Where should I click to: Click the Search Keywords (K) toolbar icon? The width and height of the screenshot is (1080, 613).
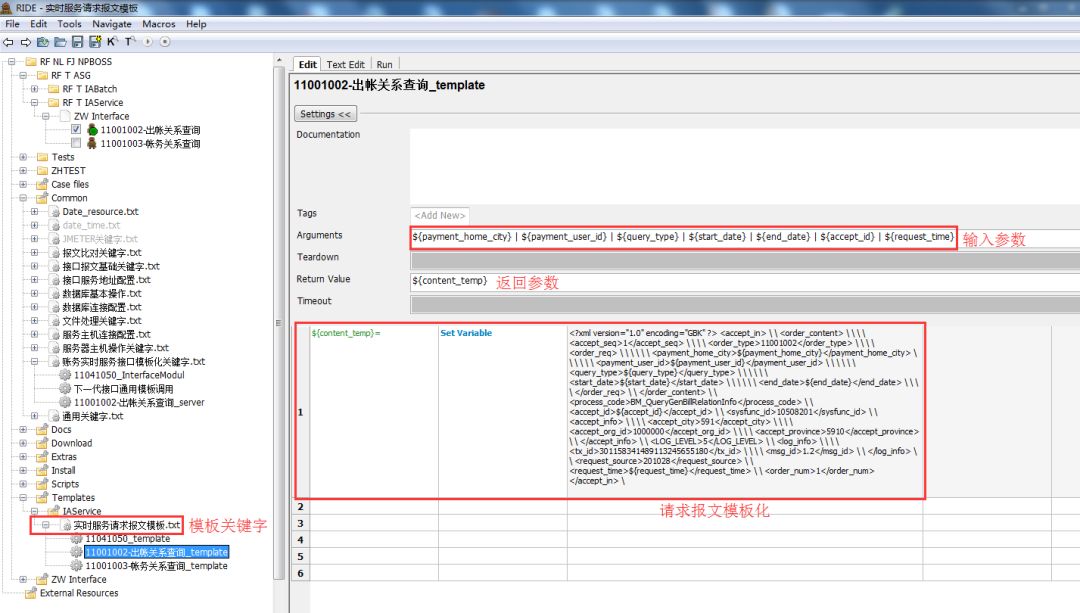point(112,42)
